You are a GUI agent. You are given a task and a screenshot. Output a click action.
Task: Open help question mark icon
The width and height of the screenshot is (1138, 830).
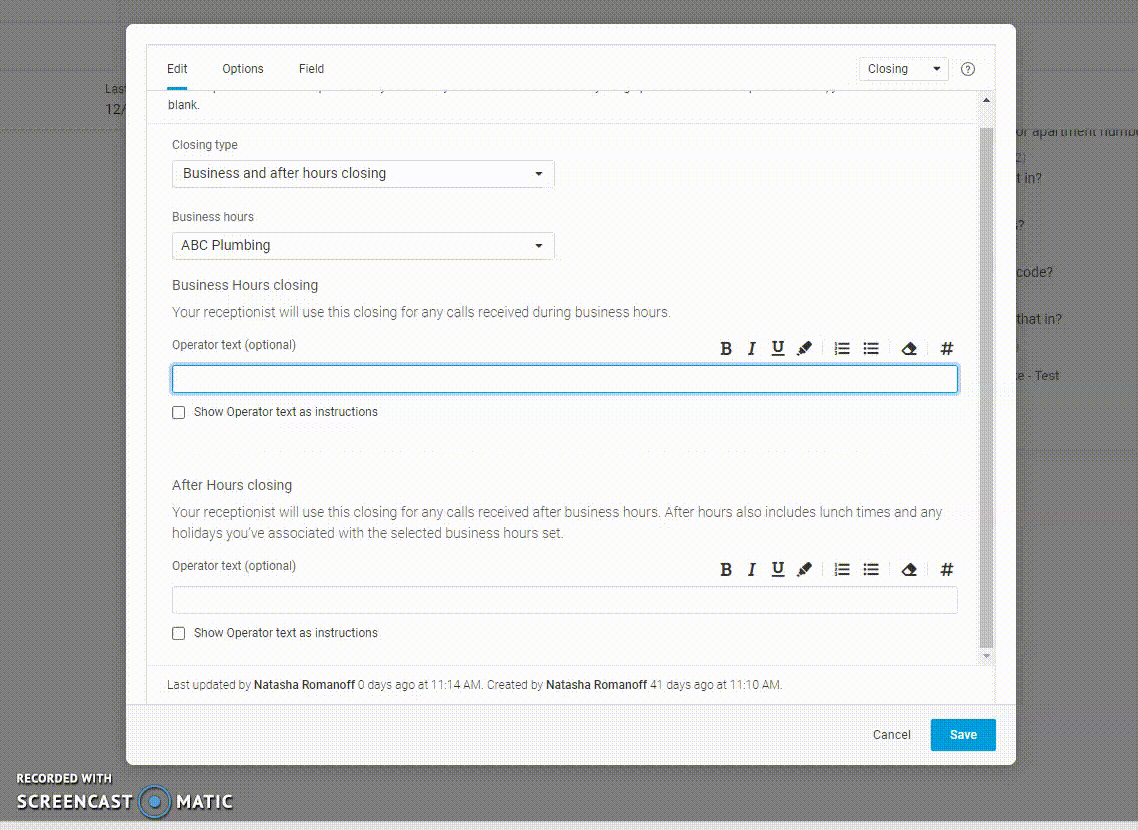[967, 69]
